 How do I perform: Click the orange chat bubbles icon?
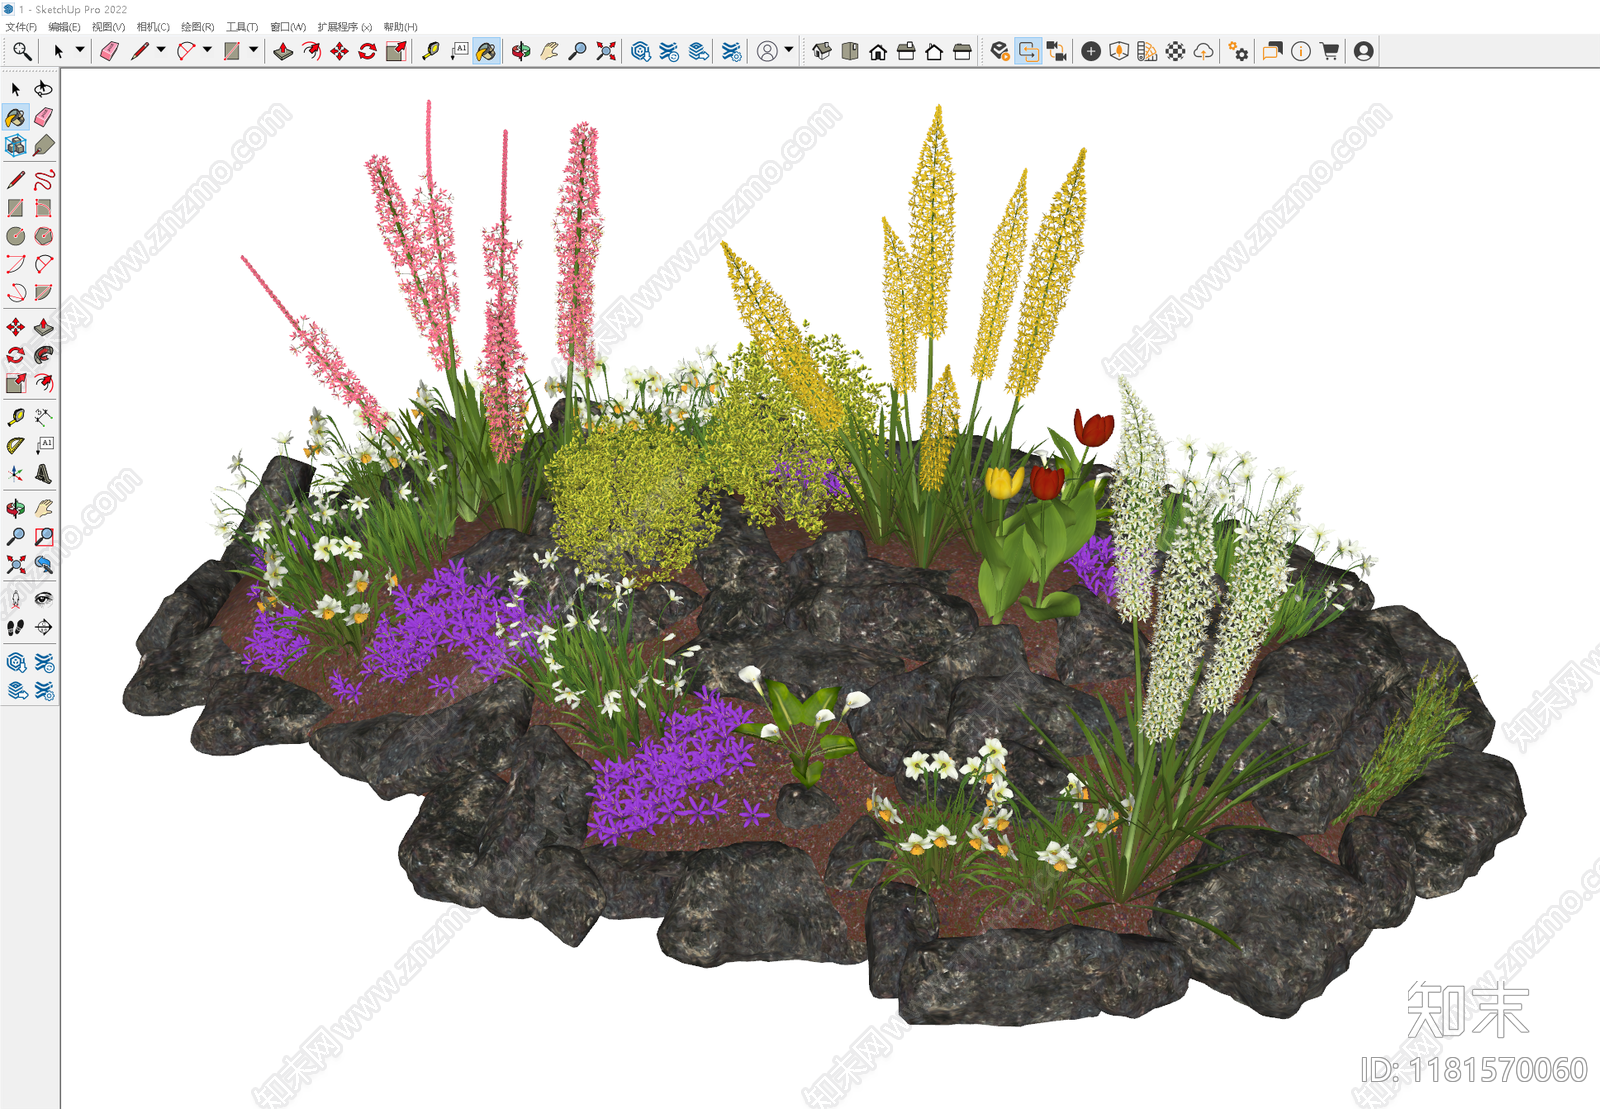1273,51
